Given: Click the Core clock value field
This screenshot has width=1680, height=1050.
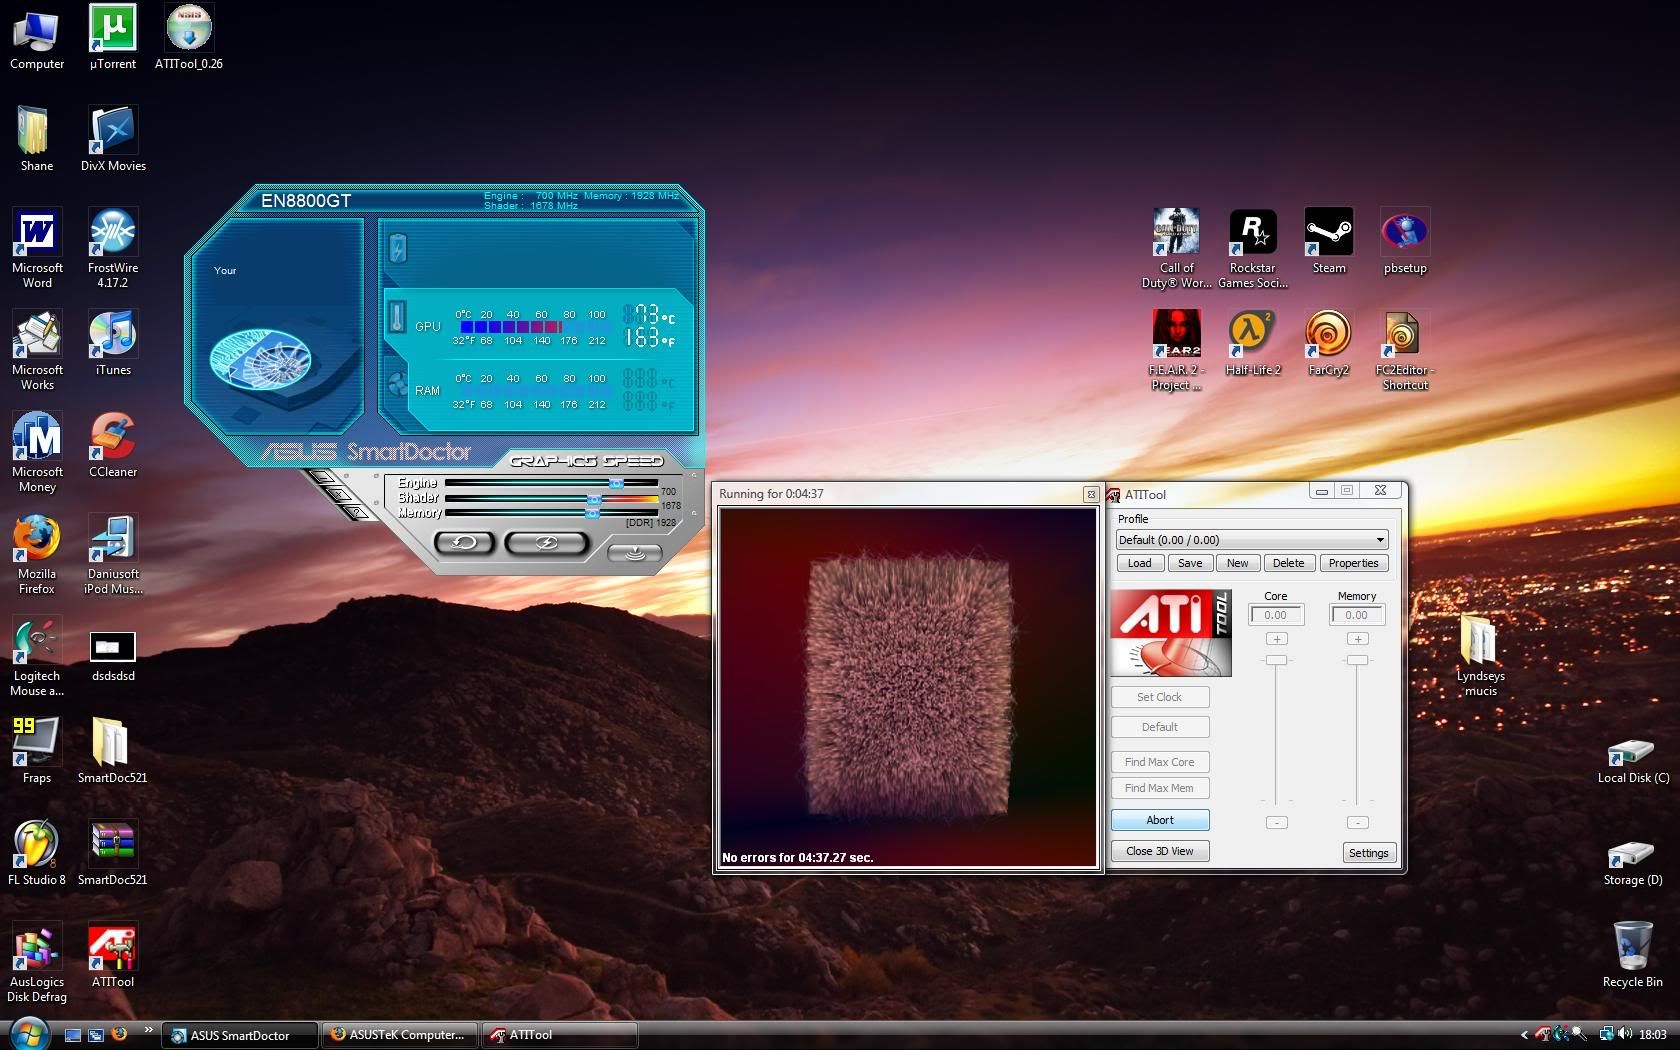Looking at the screenshot, I should (x=1275, y=616).
